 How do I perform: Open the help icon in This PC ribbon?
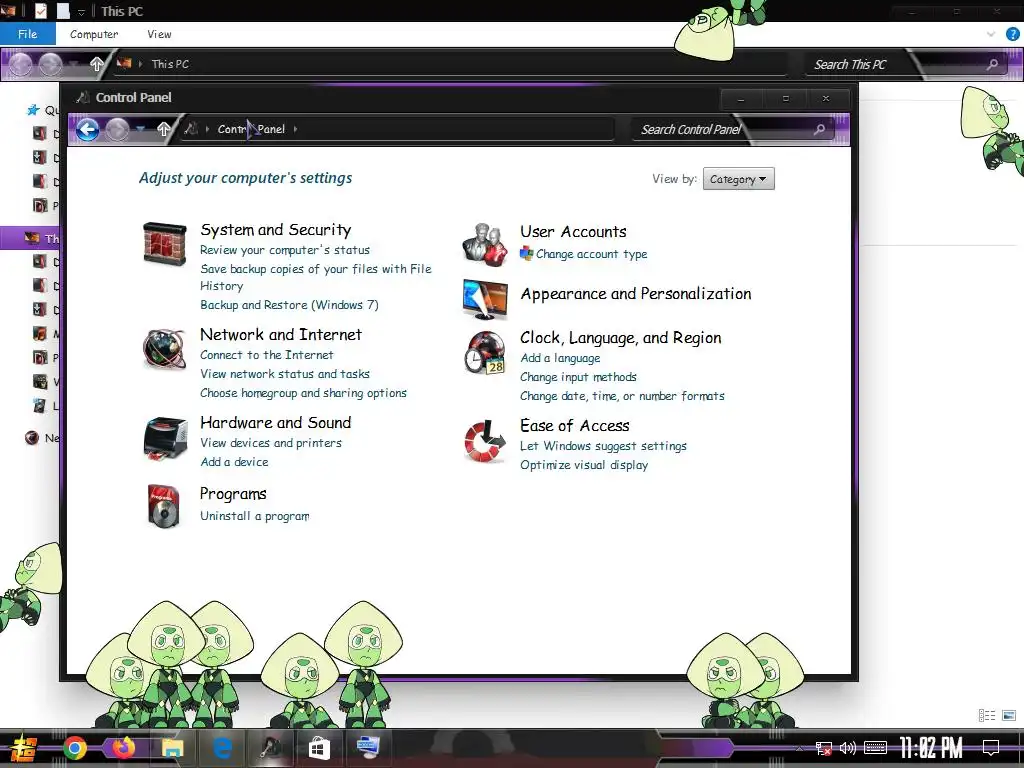point(1012,34)
